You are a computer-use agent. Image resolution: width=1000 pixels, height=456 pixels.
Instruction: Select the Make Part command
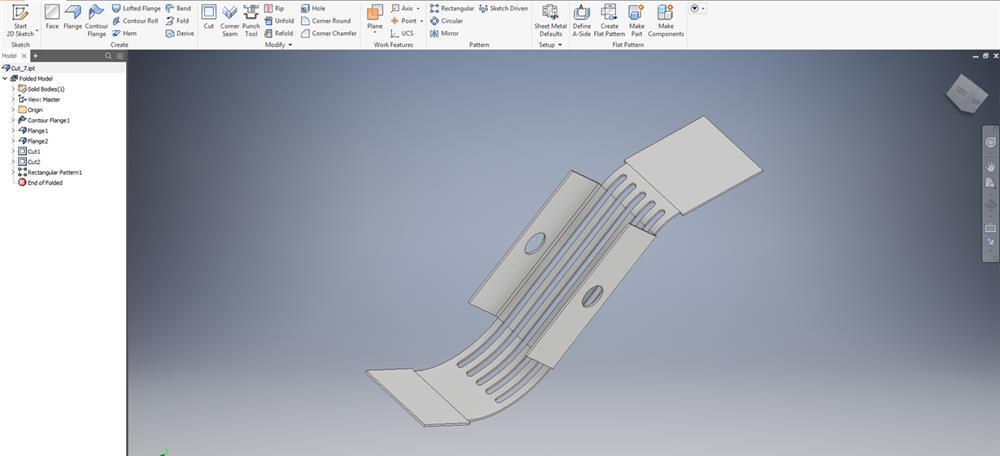coord(636,20)
